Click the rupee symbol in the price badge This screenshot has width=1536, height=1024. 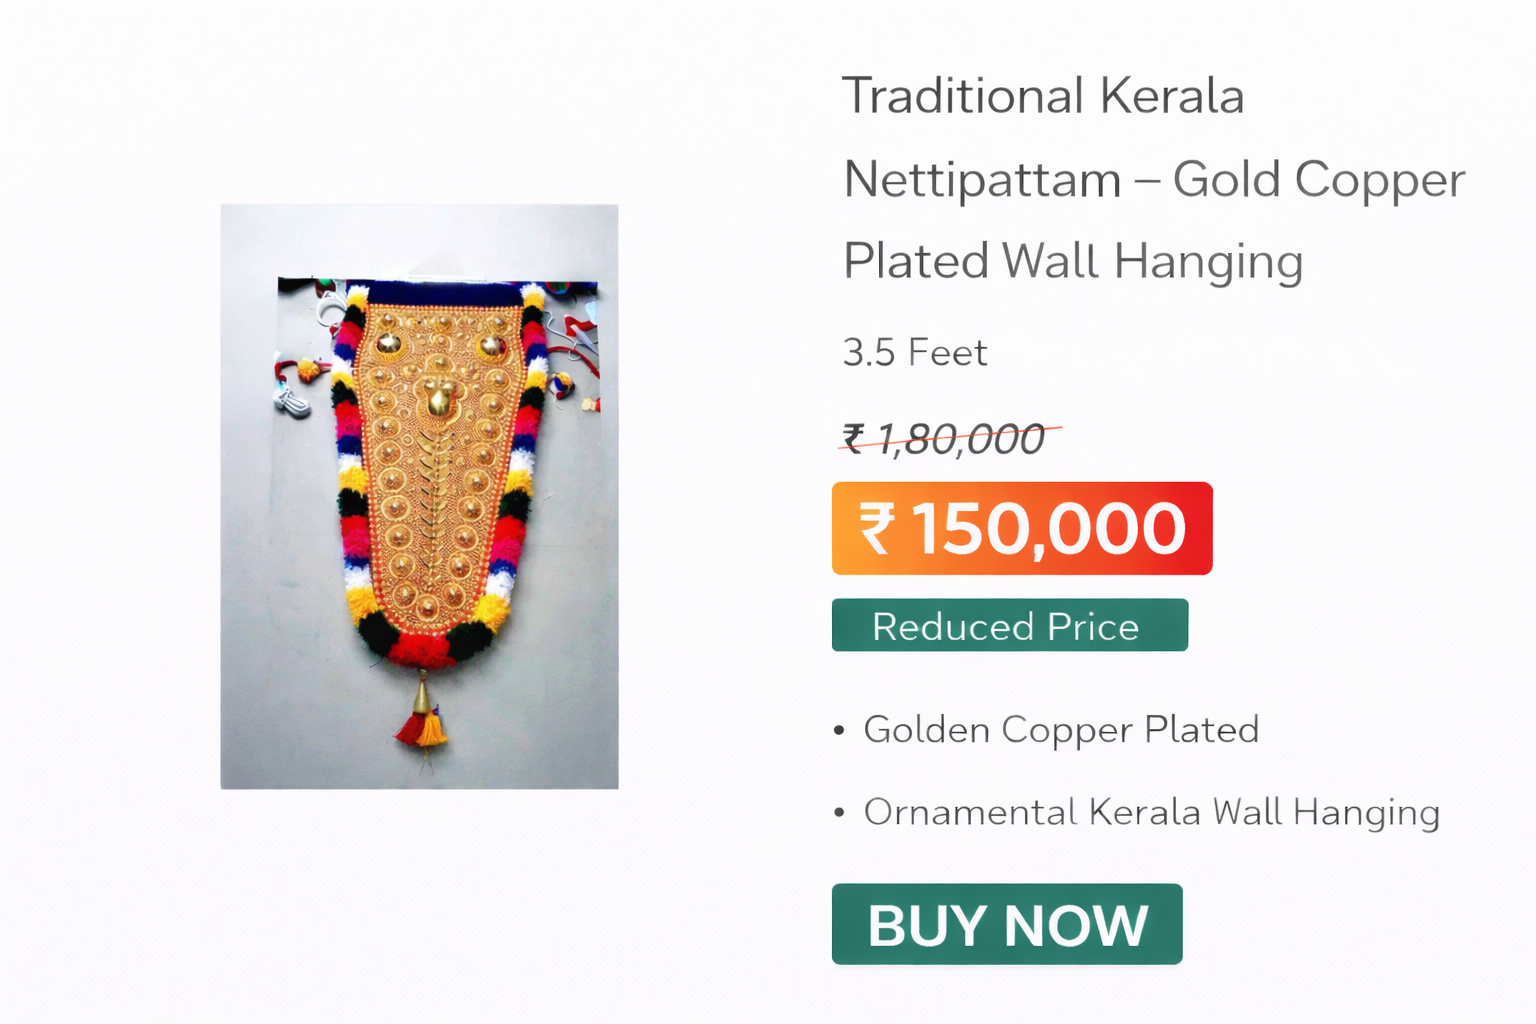coord(878,528)
